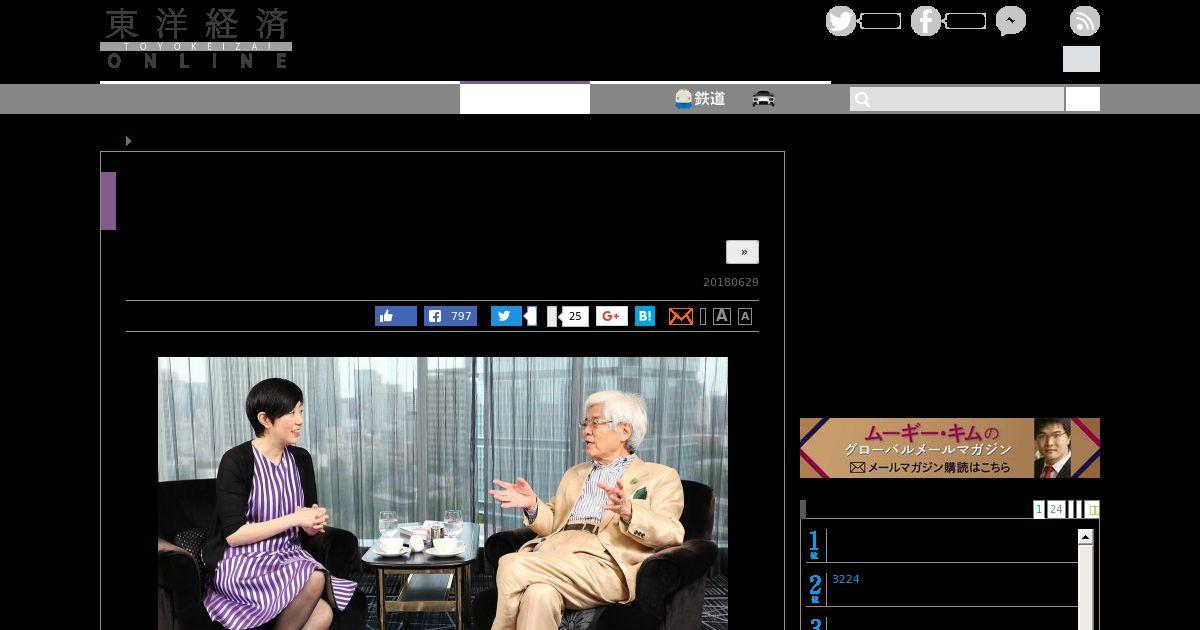Select the highlighted white navigation tab

(x=525, y=99)
